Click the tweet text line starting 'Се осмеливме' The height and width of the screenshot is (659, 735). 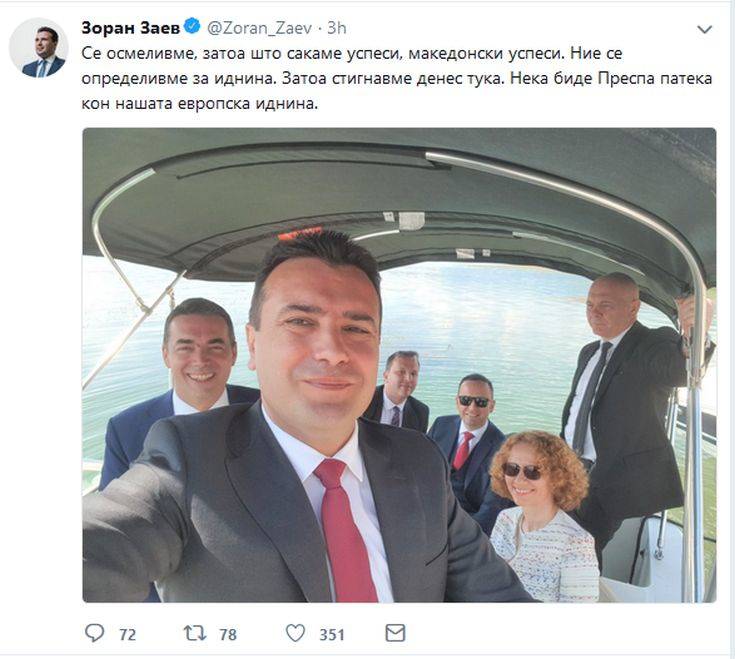tap(352, 53)
